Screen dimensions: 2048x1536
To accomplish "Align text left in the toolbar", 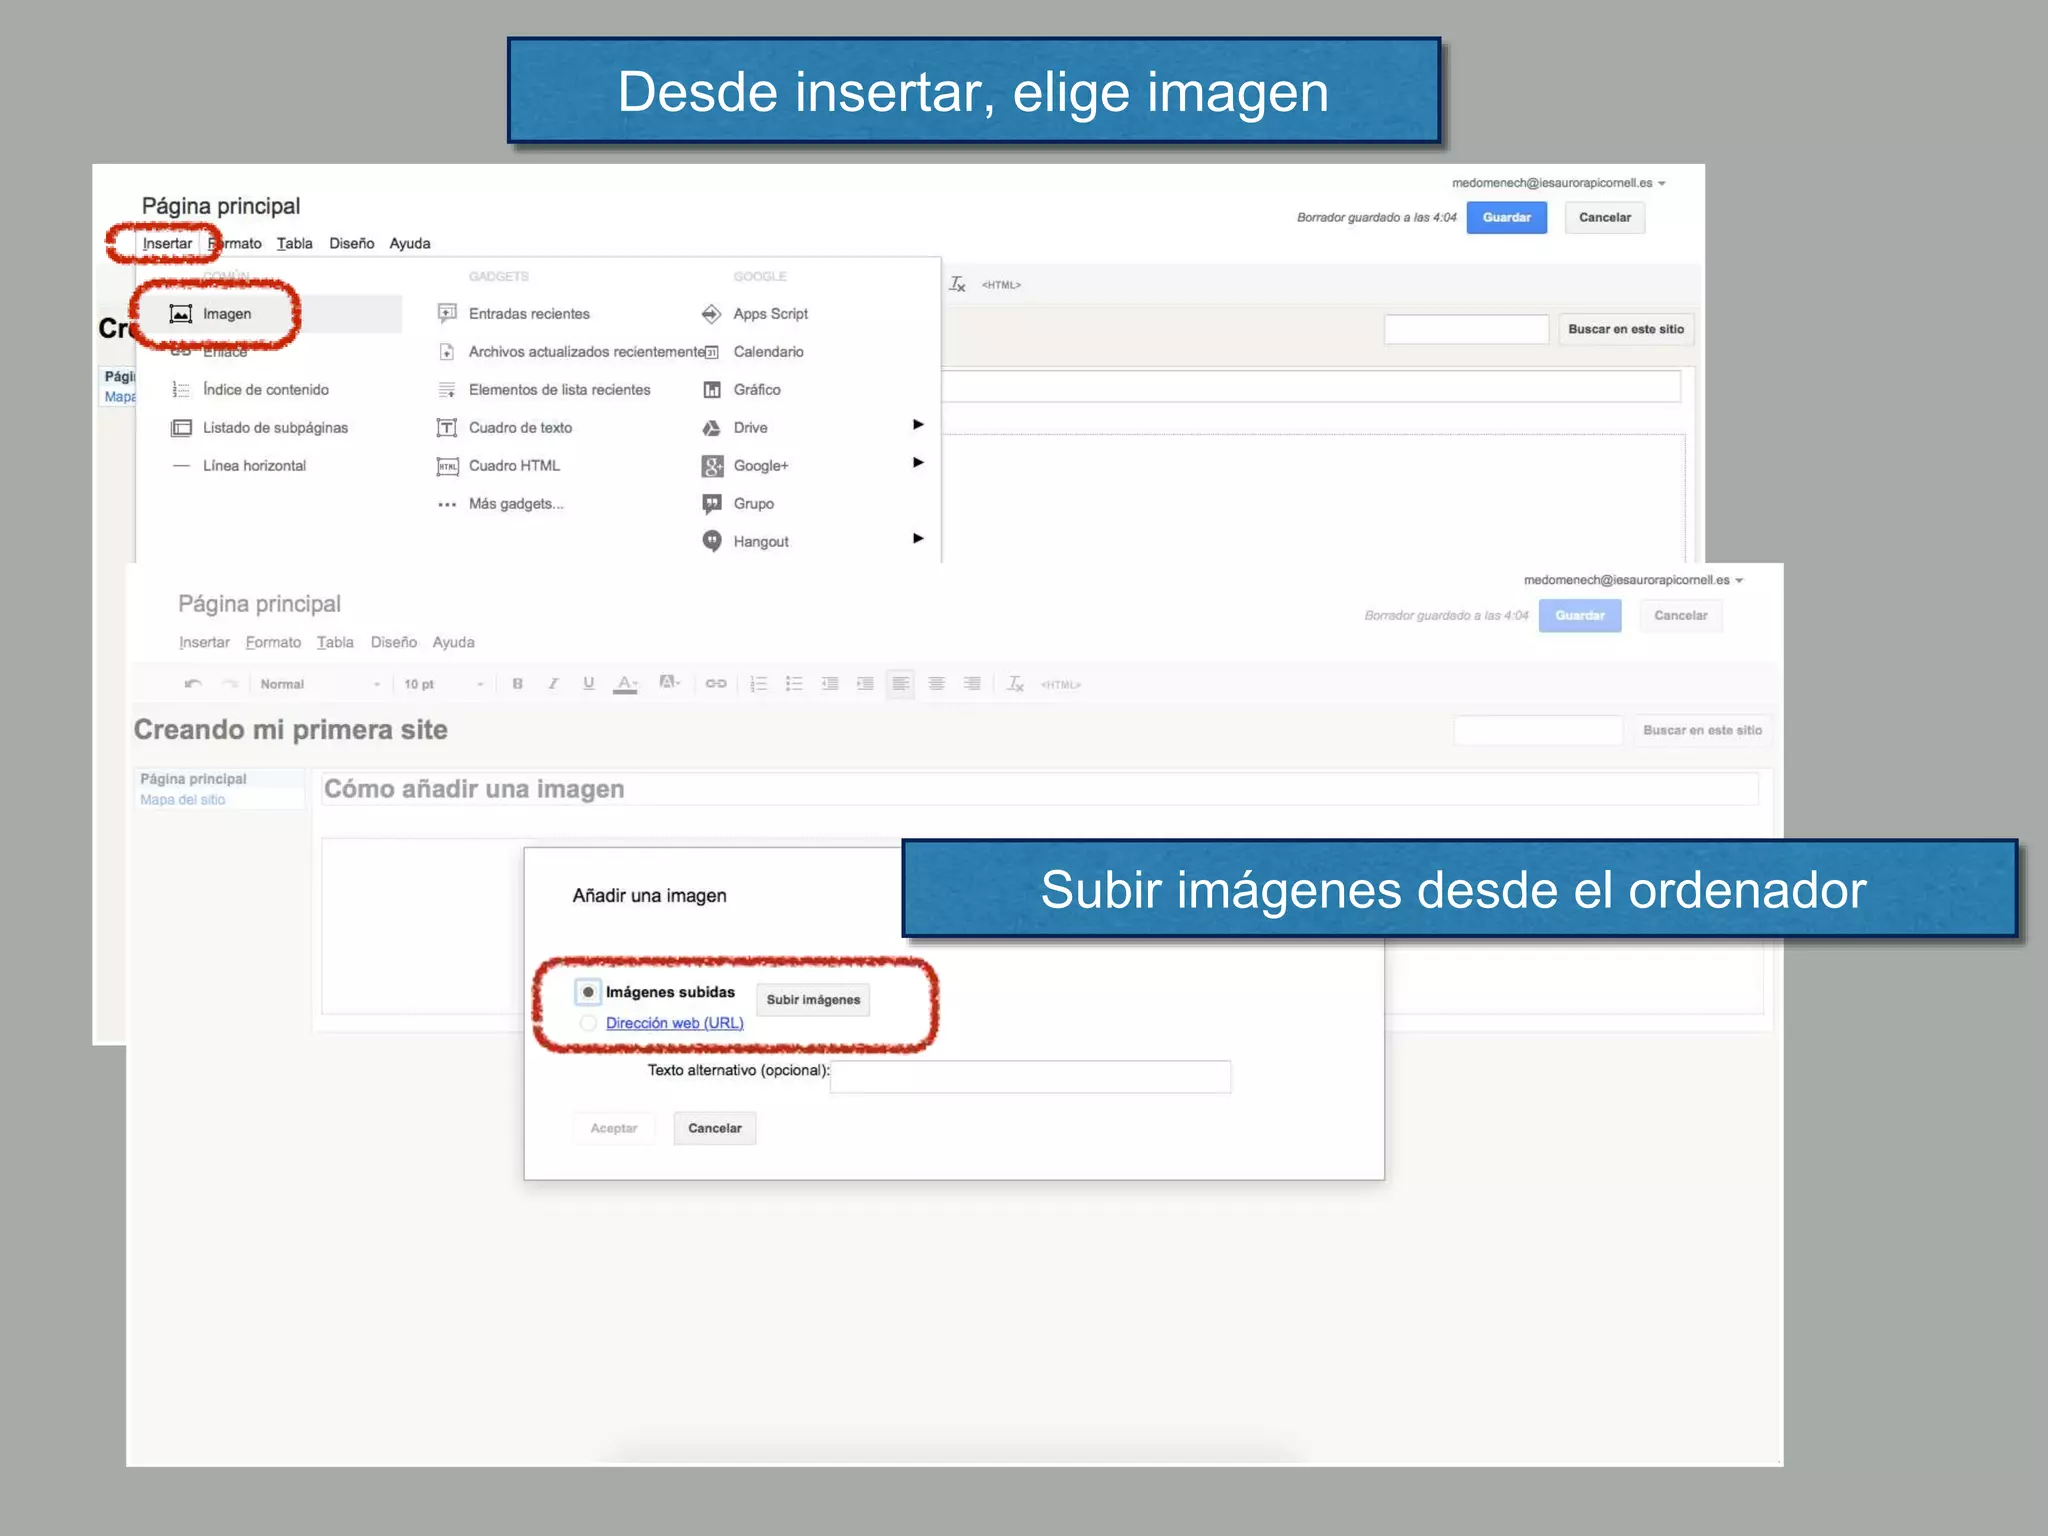I will pos(901,684).
